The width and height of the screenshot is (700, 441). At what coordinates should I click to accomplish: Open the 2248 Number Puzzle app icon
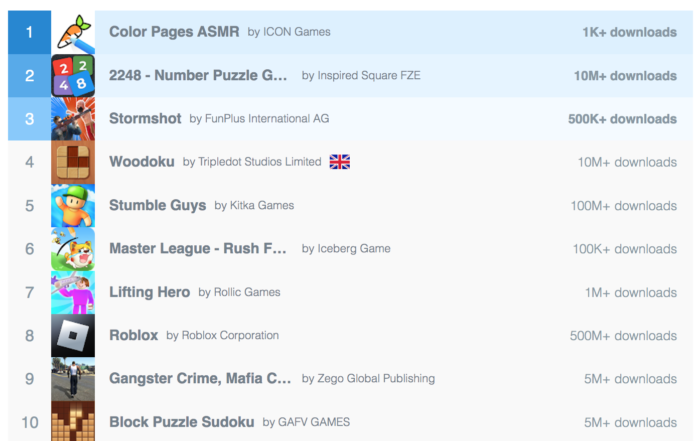[x=73, y=76]
